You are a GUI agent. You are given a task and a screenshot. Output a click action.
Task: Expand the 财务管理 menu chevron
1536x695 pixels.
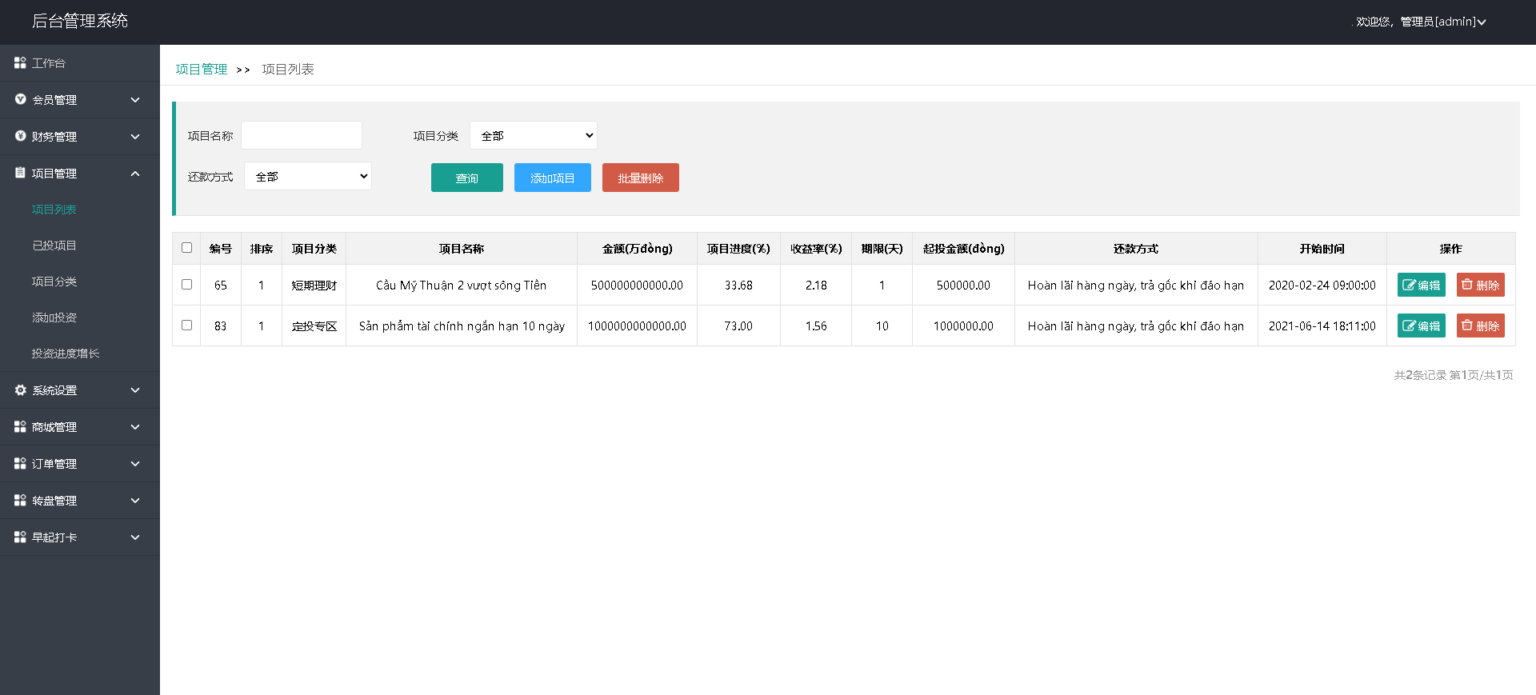[x=135, y=137]
